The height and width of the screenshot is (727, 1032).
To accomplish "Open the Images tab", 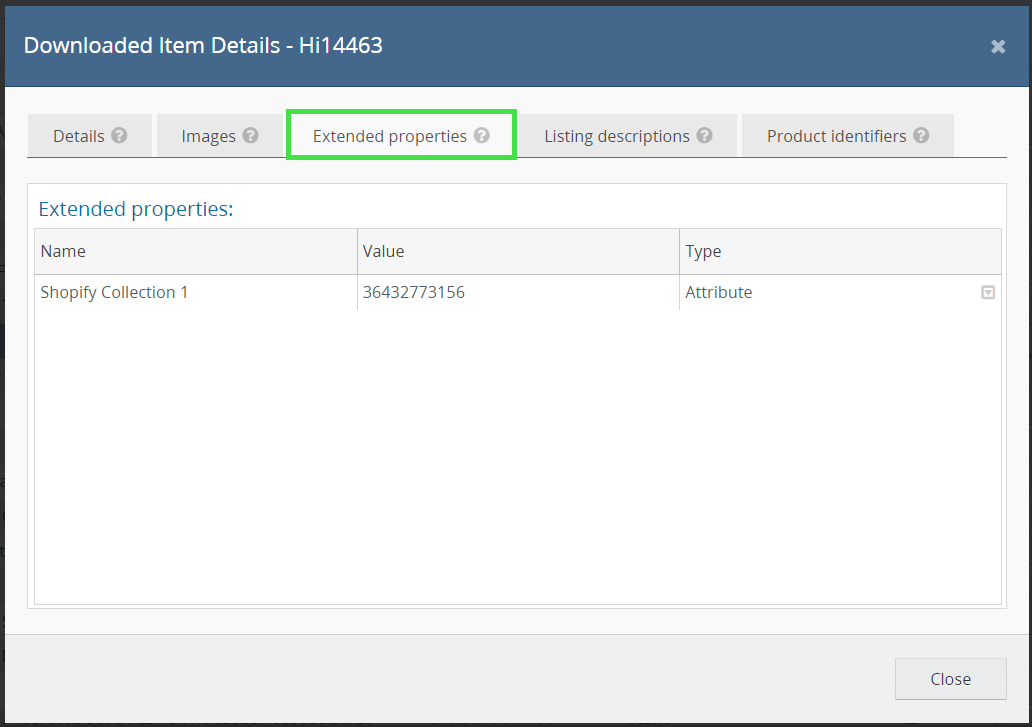I will pos(208,136).
